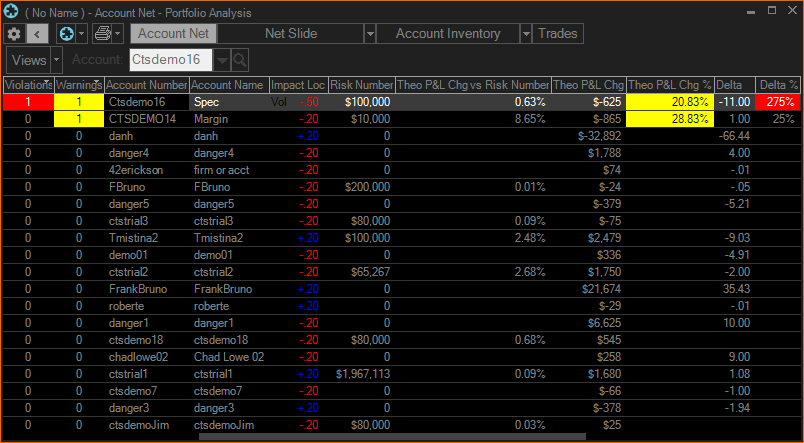Click the Views button

click(x=28, y=60)
